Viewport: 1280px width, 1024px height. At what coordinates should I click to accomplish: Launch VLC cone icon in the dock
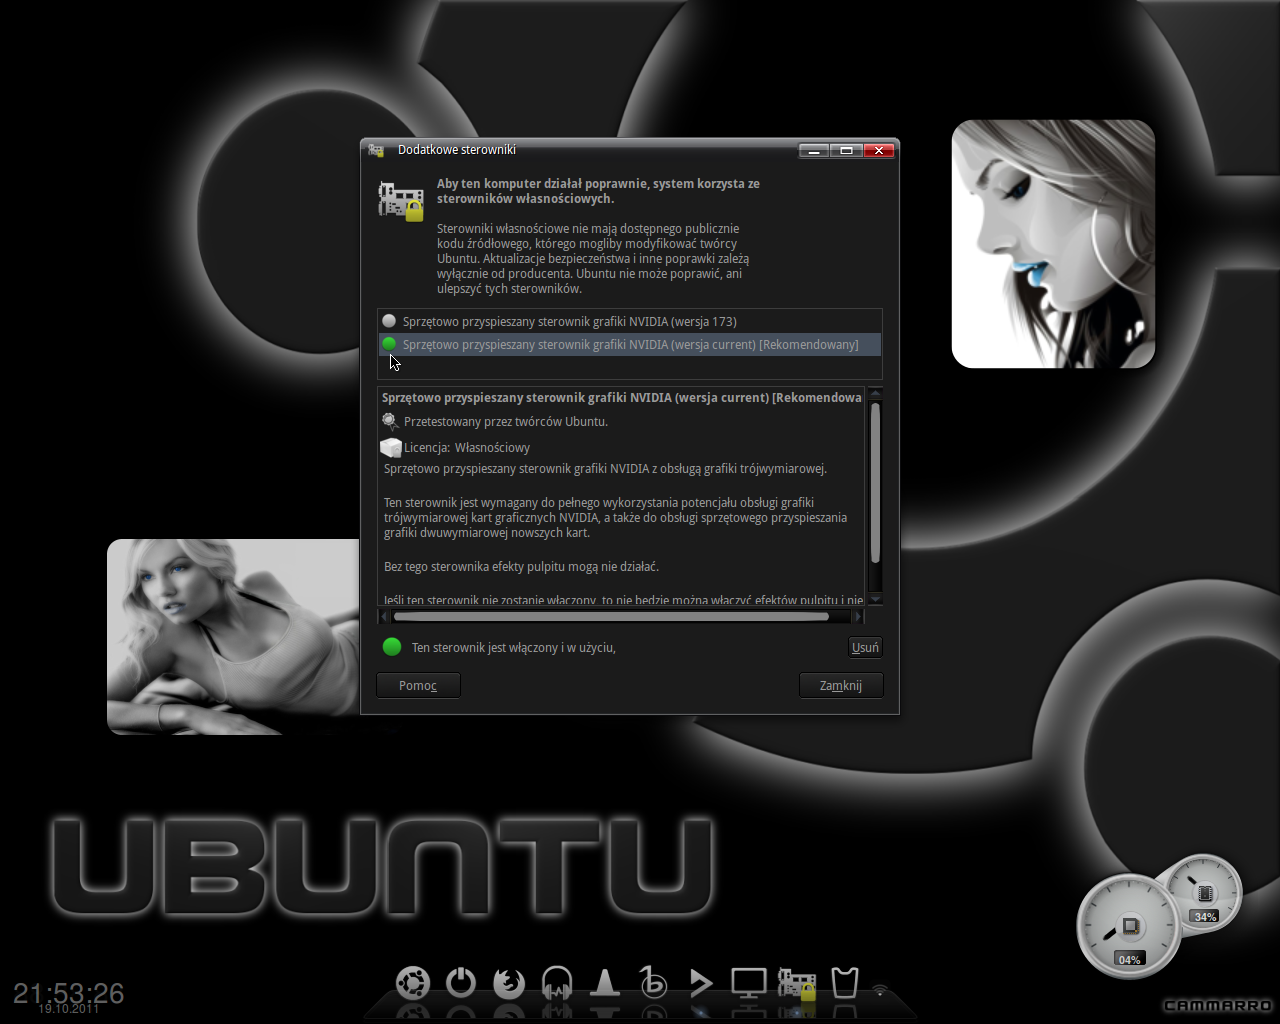(x=604, y=983)
